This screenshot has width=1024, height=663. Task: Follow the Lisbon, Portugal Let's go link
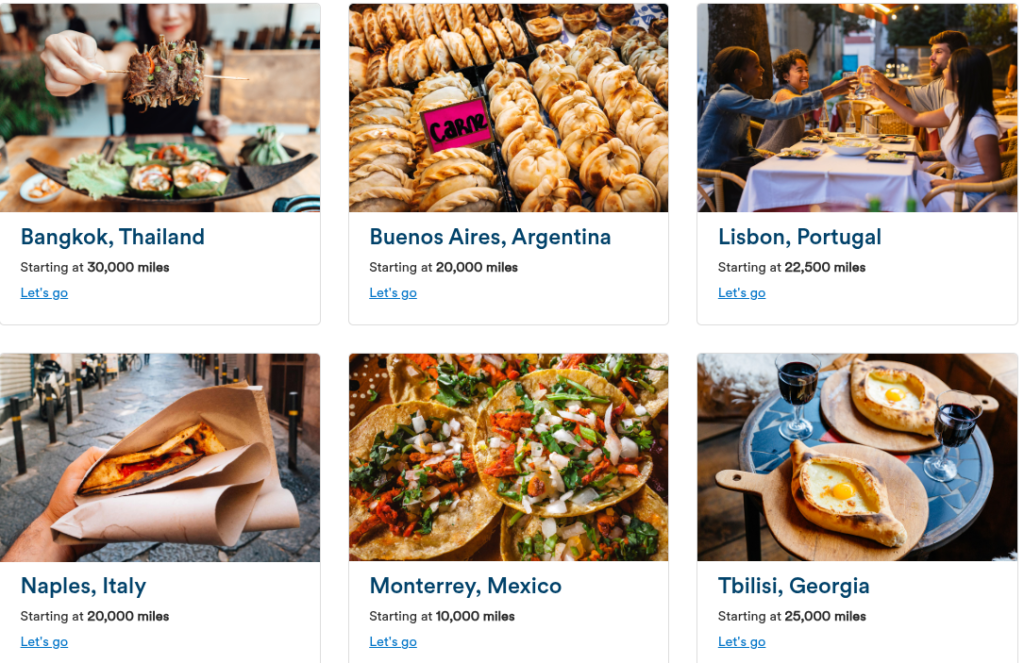741,293
